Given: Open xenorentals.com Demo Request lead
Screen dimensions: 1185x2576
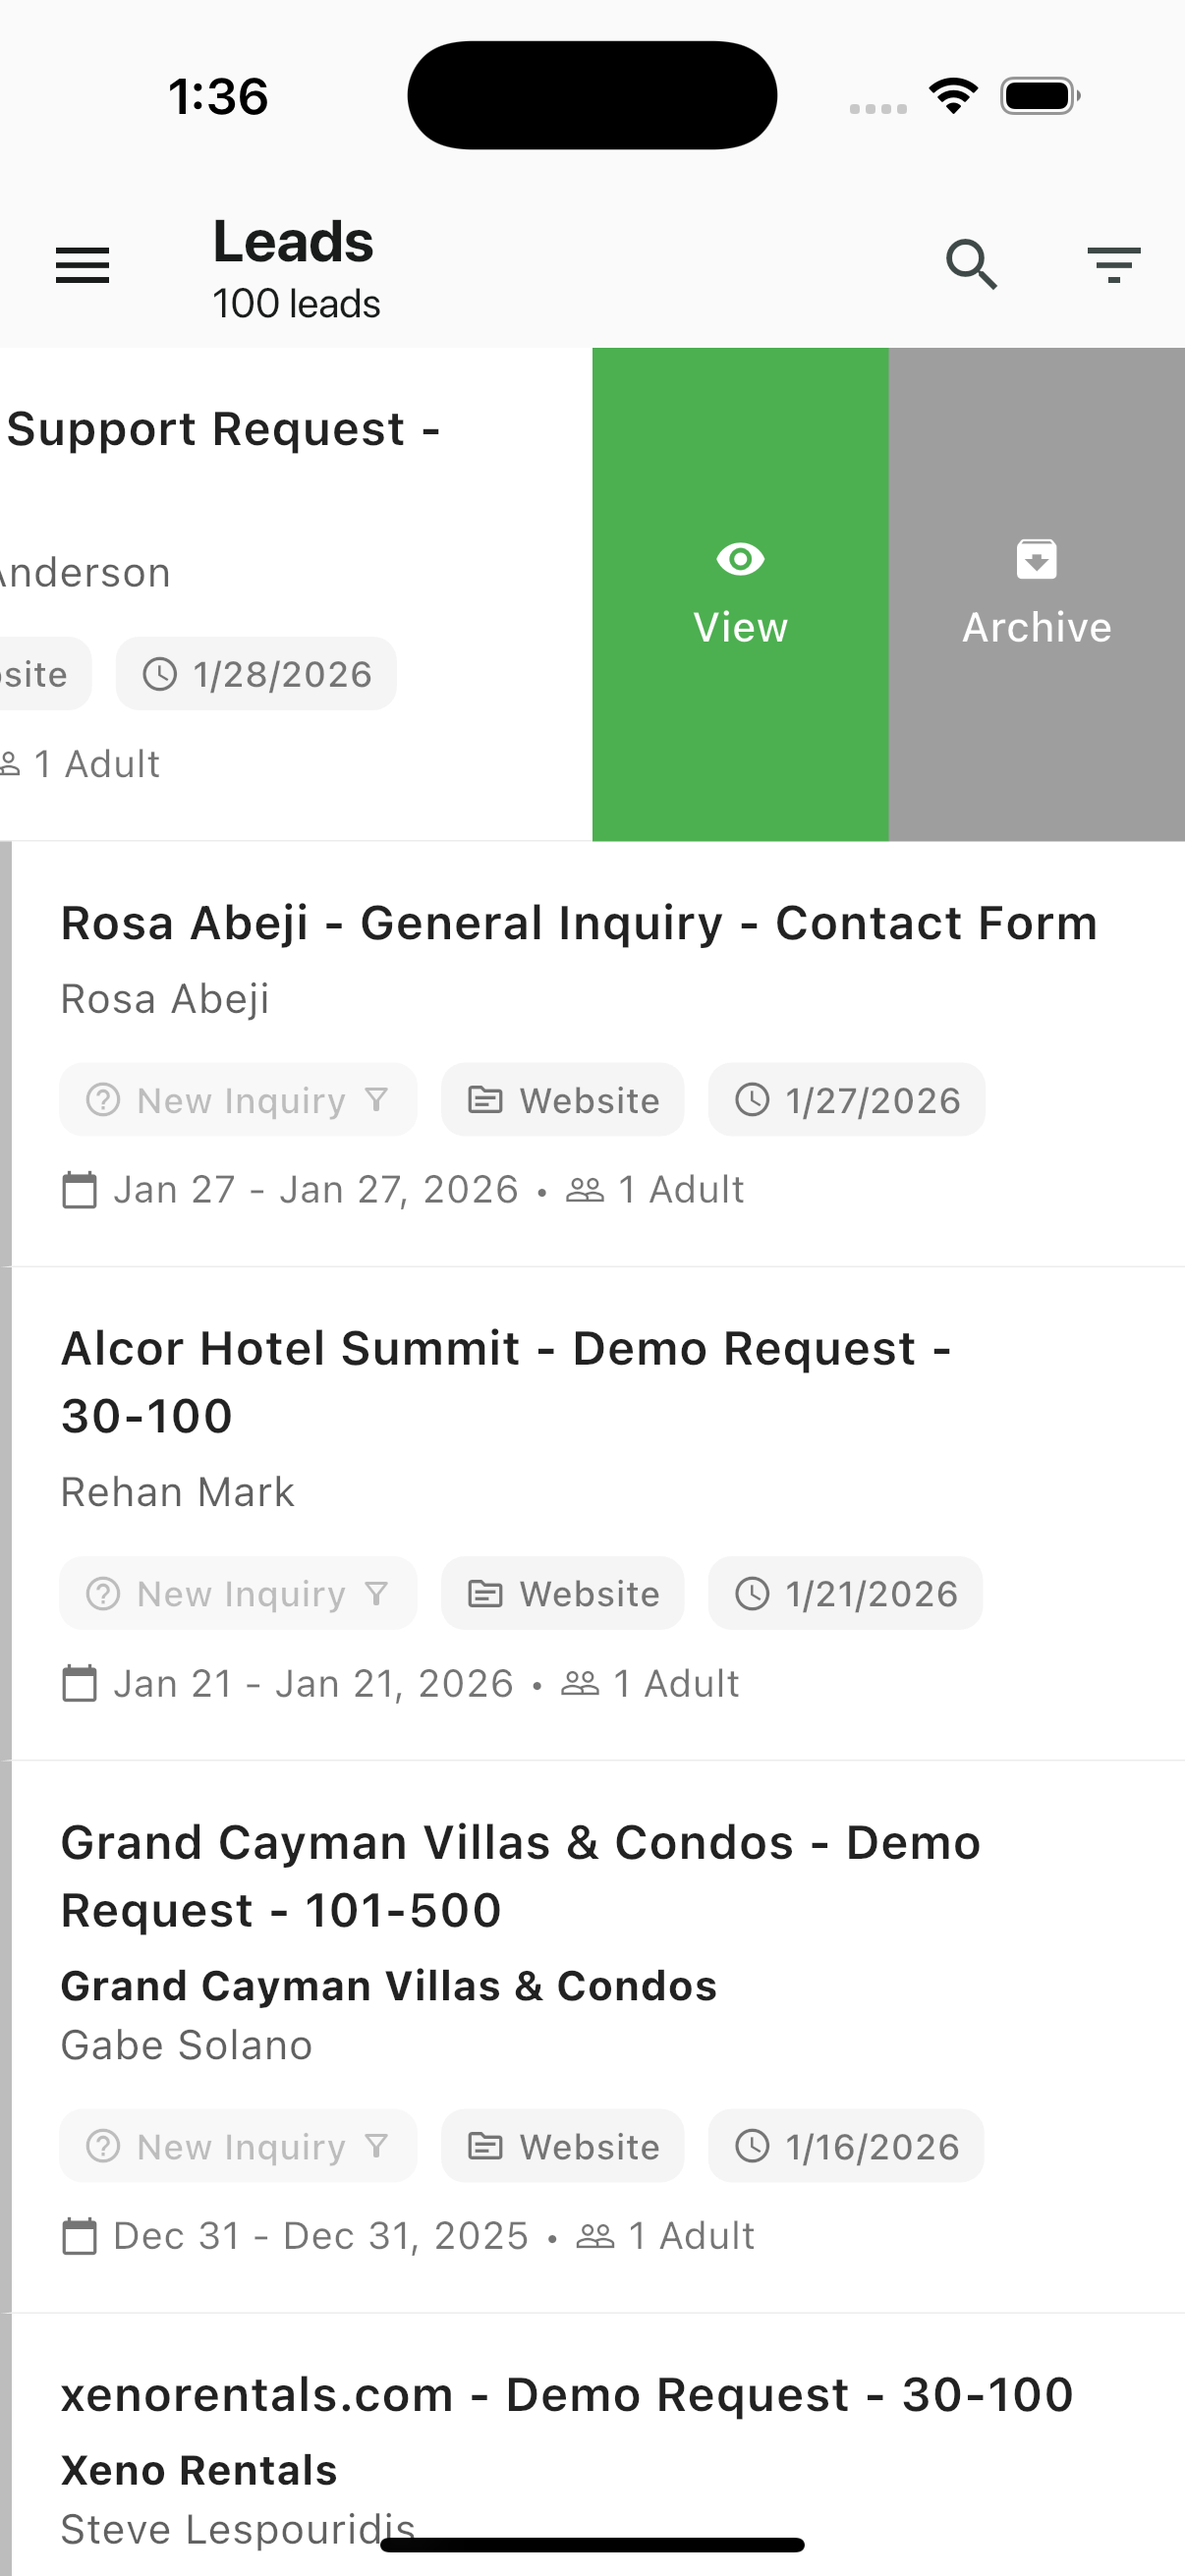Looking at the screenshot, I should (x=567, y=2395).
